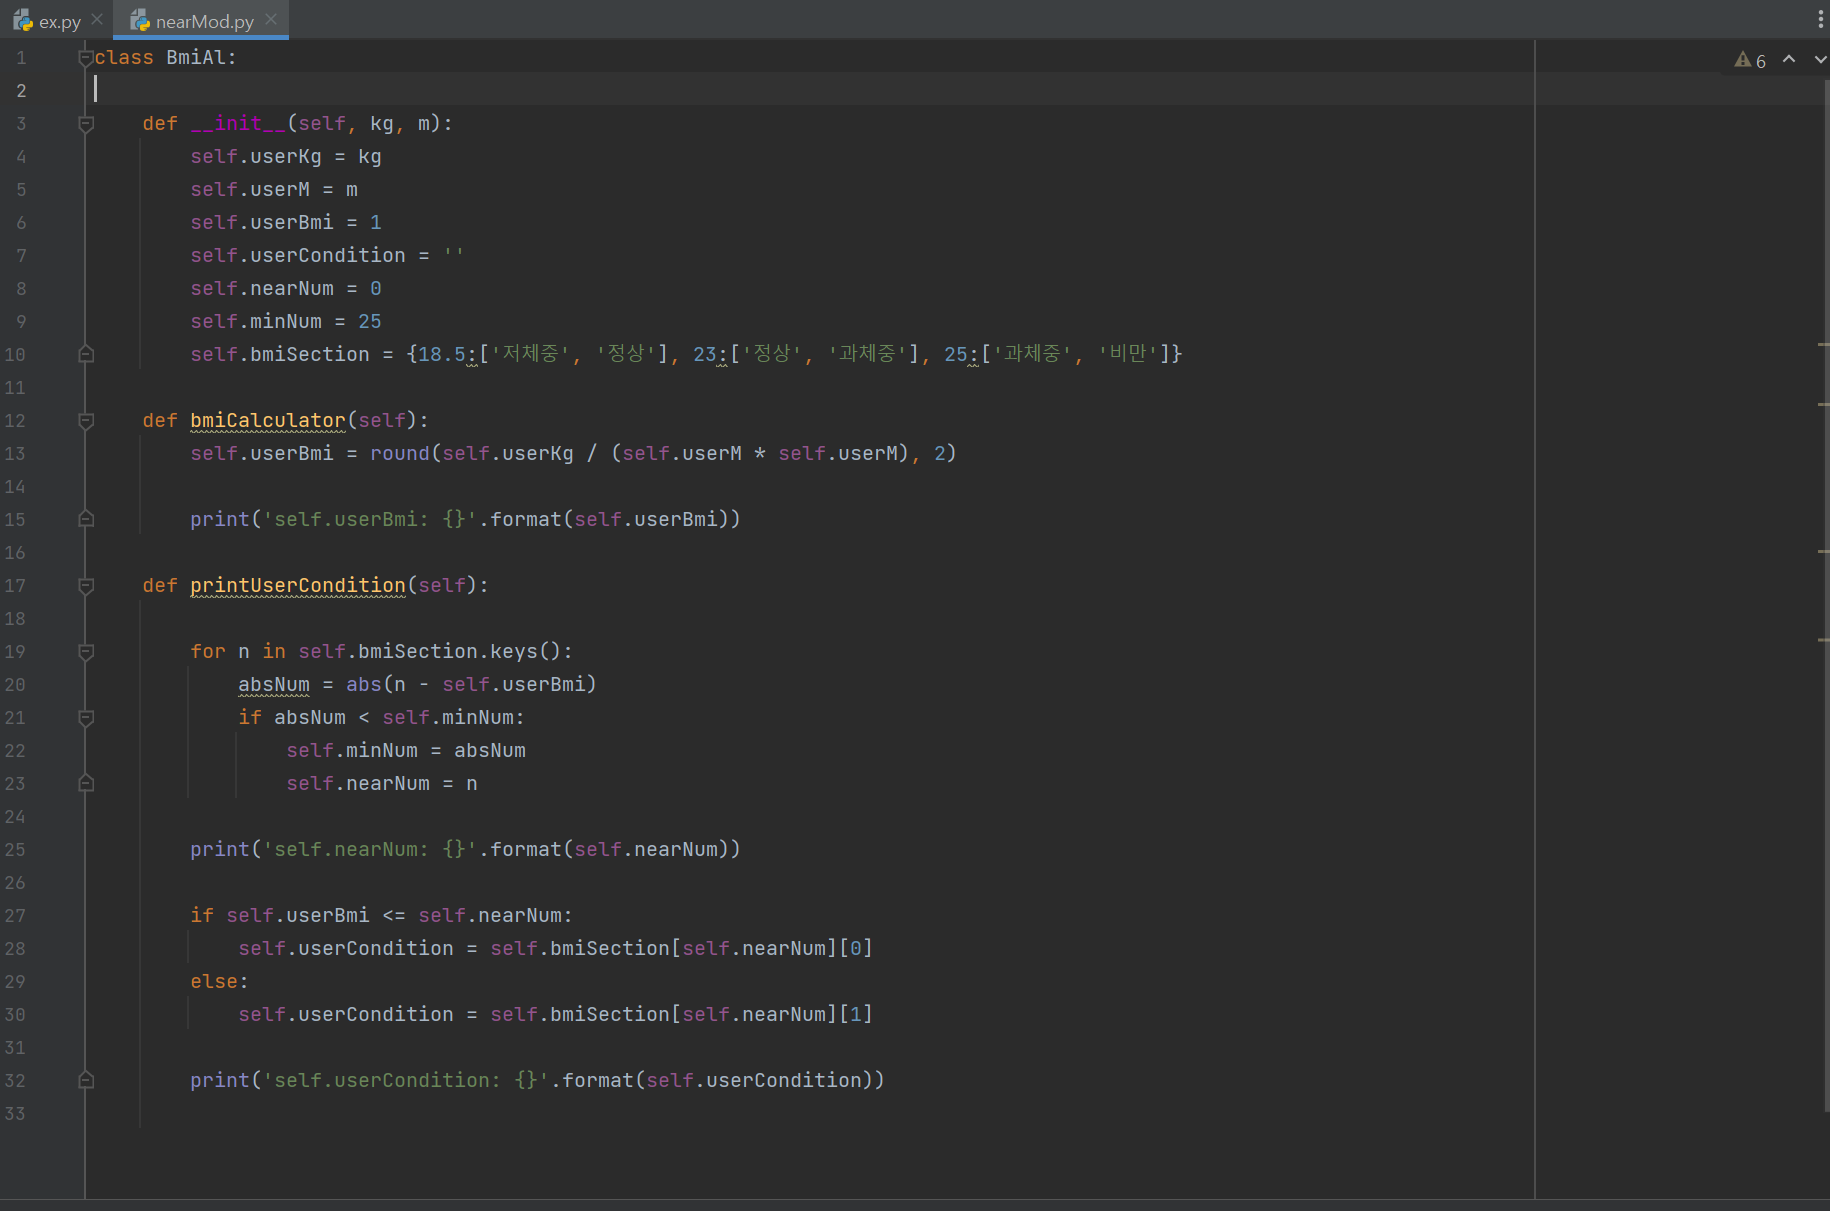This screenshot has height=1211, width=1830.
Task: Collapse the if absNum block fold marker
Action: 86,718
